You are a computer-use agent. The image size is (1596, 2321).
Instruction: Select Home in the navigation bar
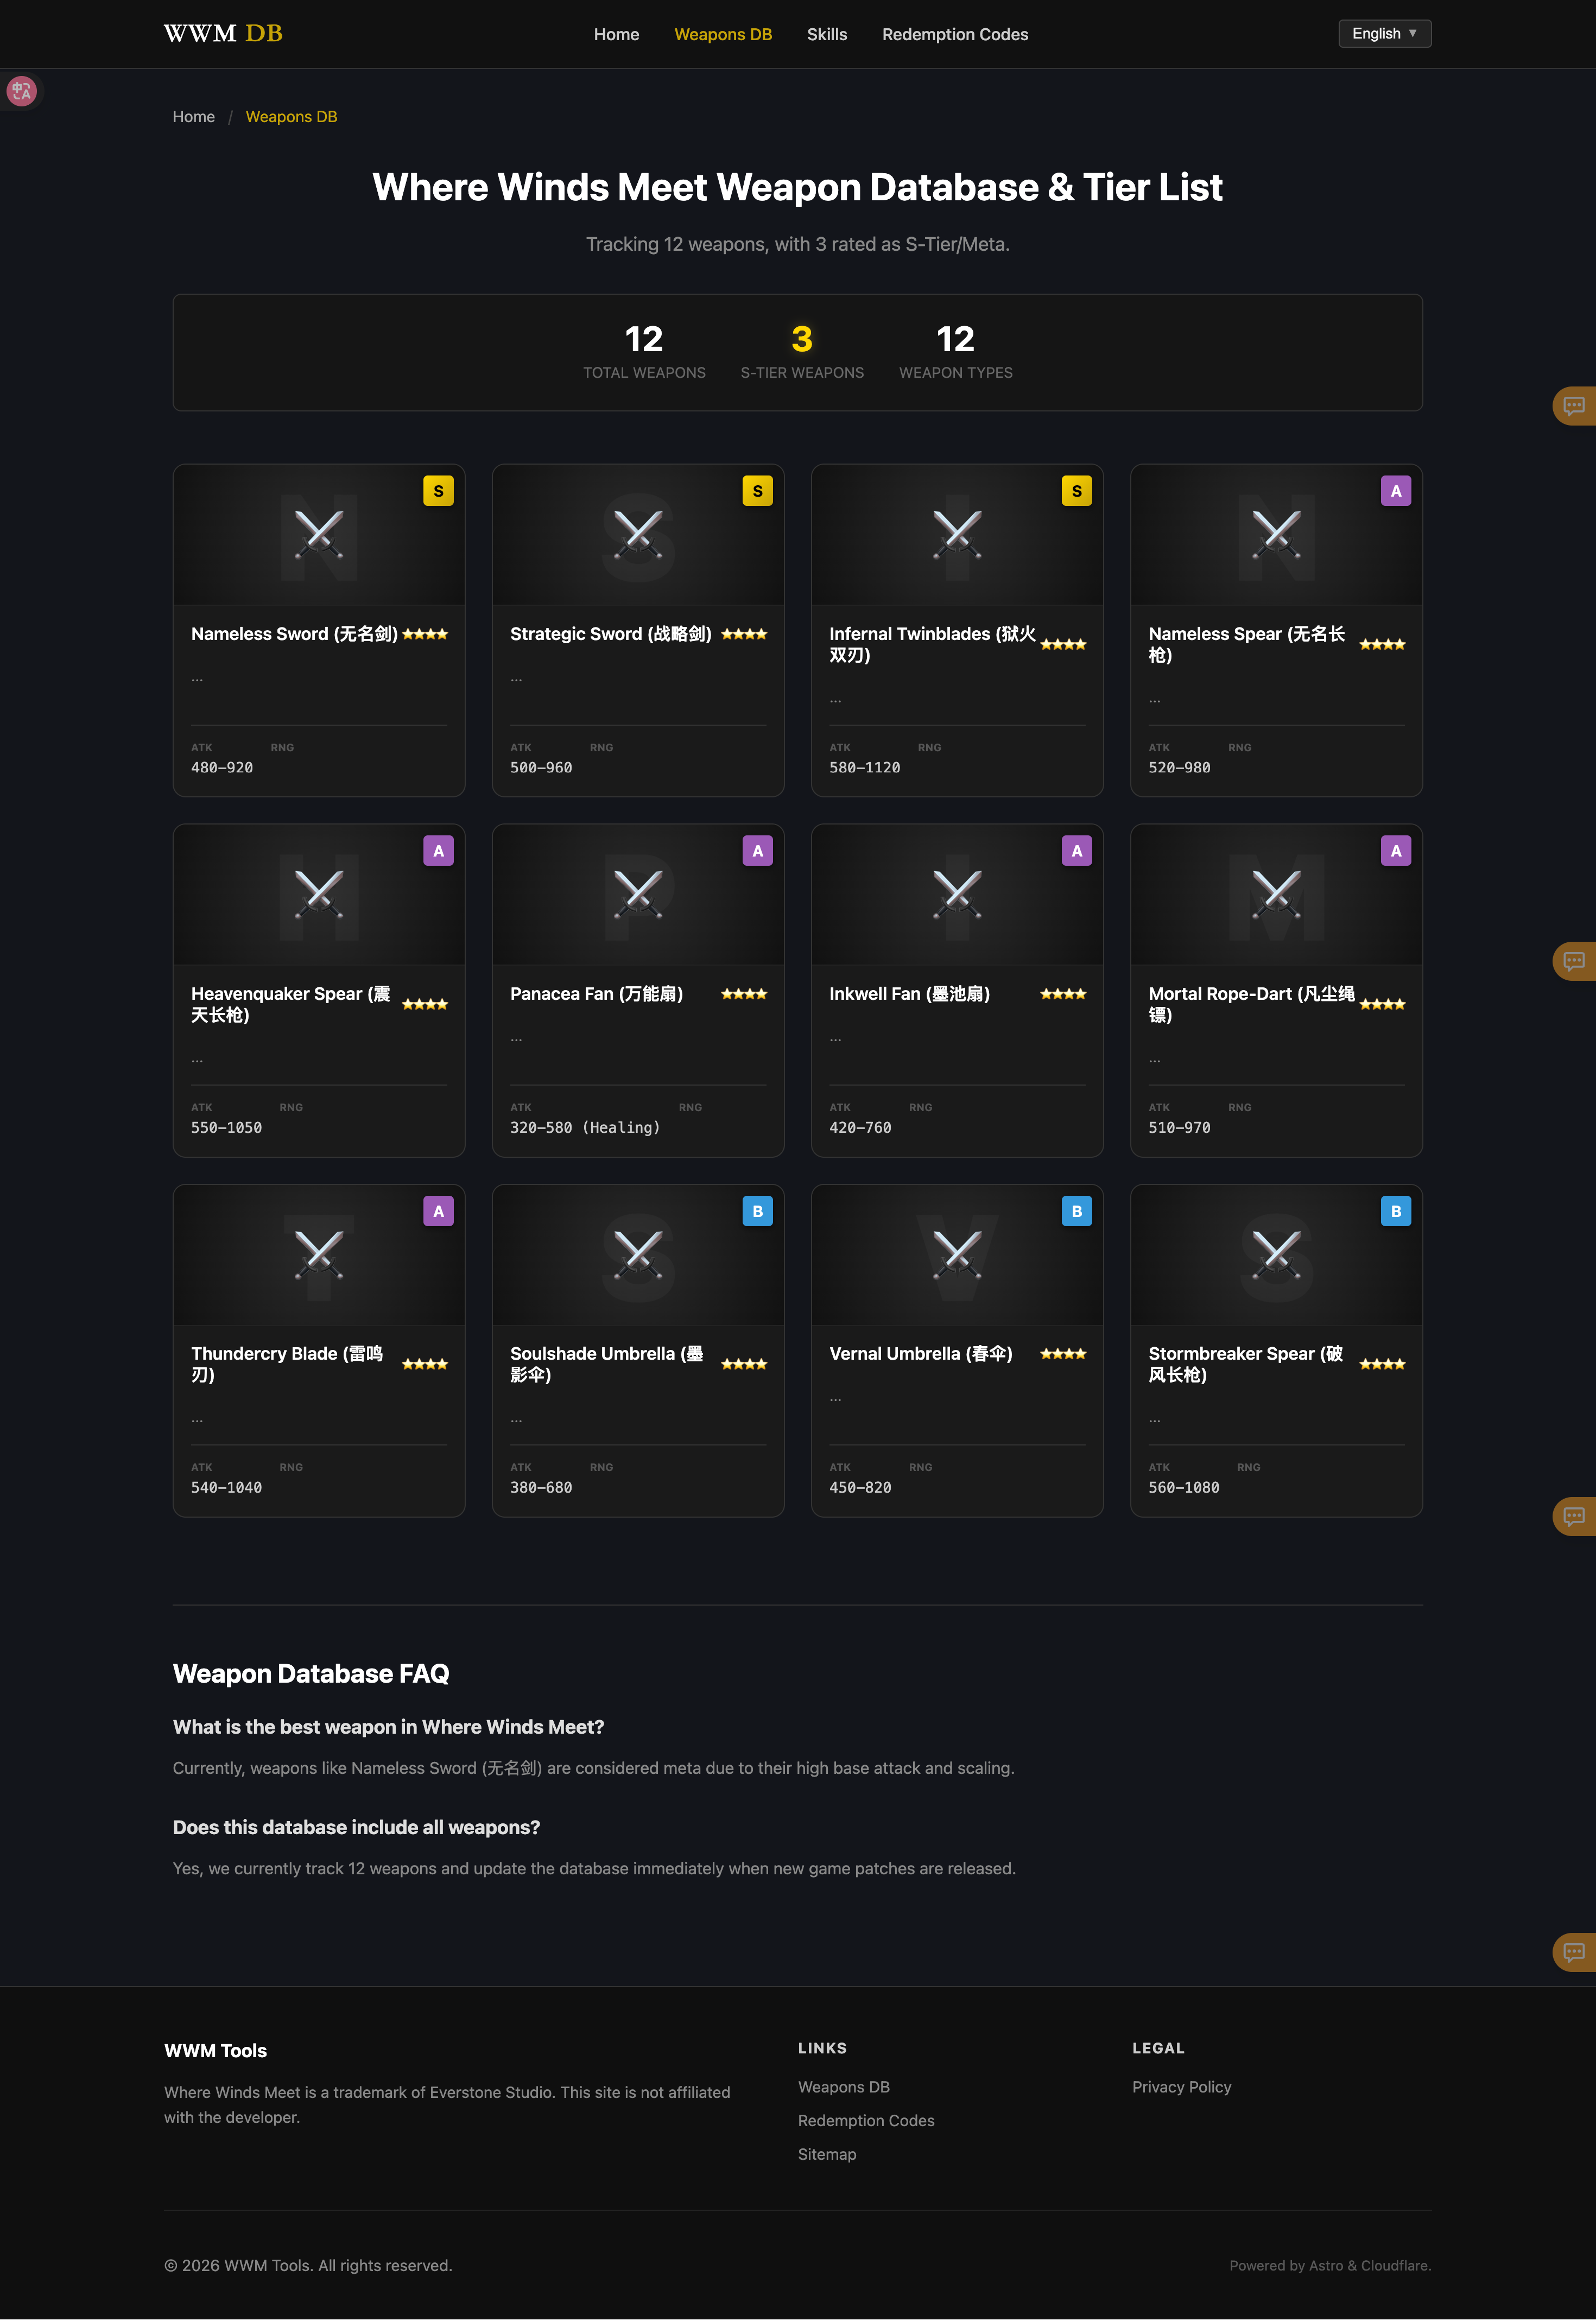point(616,34)
